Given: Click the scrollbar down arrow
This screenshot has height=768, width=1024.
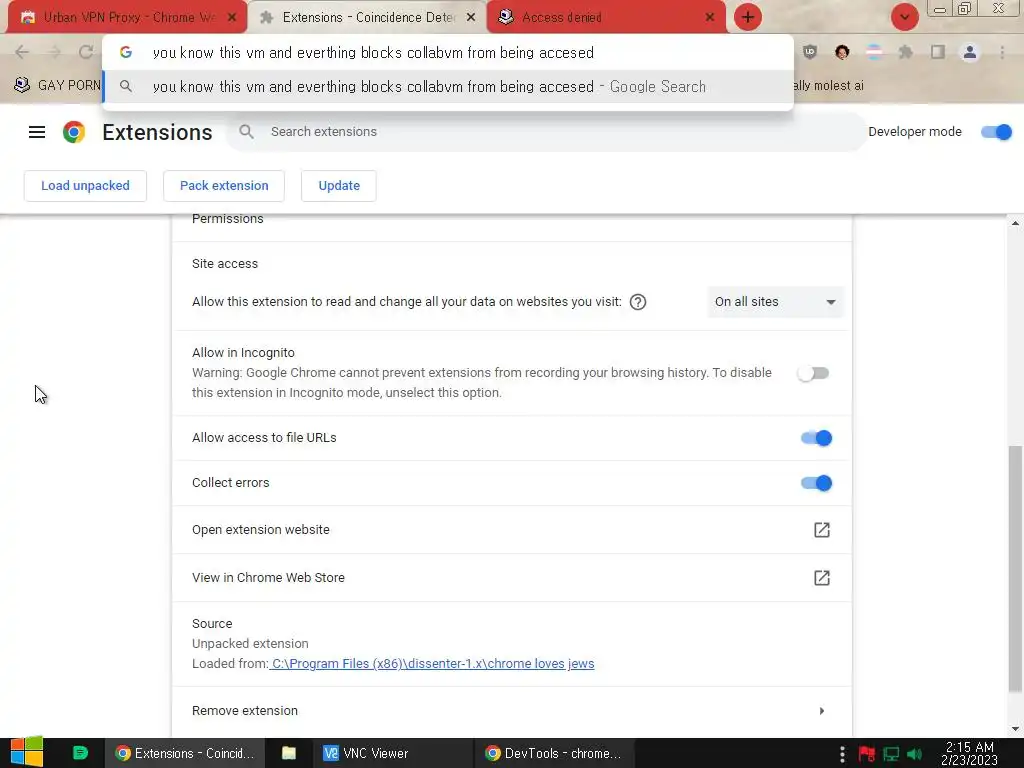Looking at the screenshot, I should (1015, 729).
